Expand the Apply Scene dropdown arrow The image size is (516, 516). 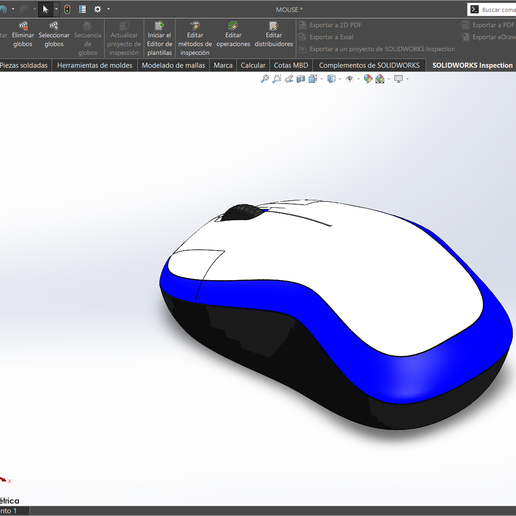tap(389, 79)
